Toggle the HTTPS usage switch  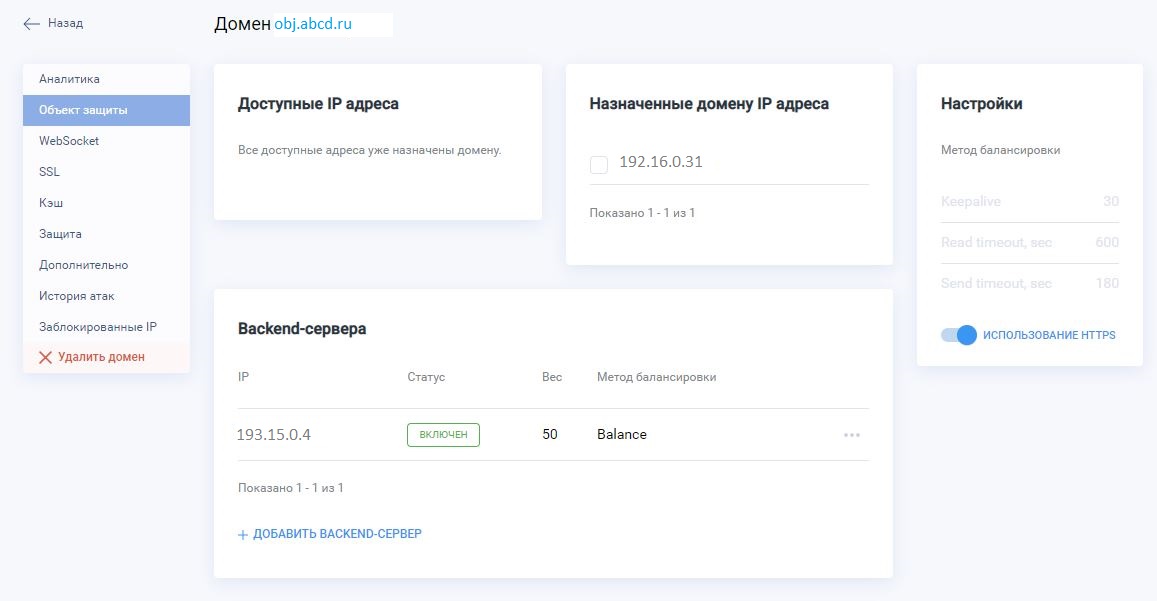point(958,335)
